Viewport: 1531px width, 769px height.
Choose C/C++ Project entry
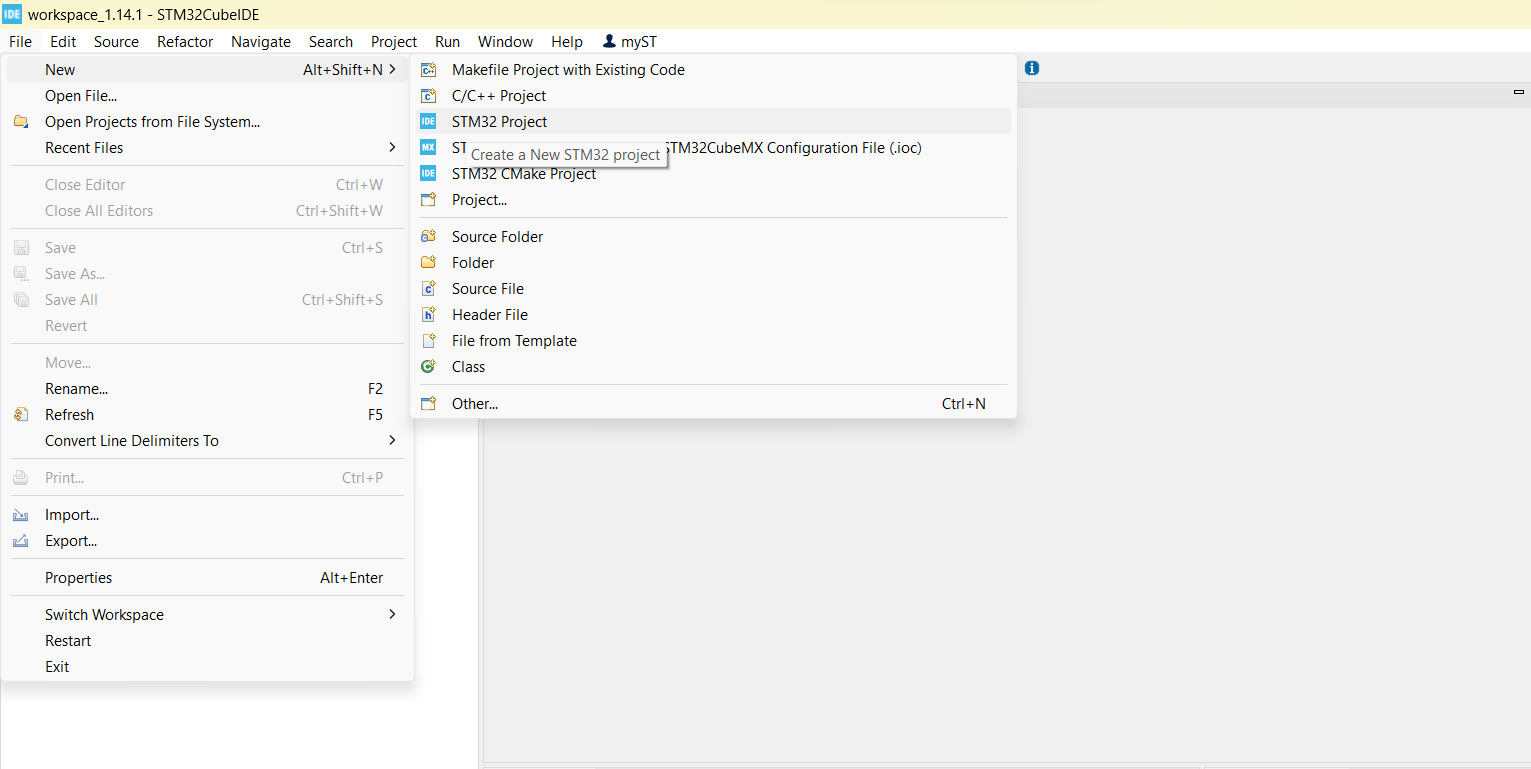click(713, 96)
